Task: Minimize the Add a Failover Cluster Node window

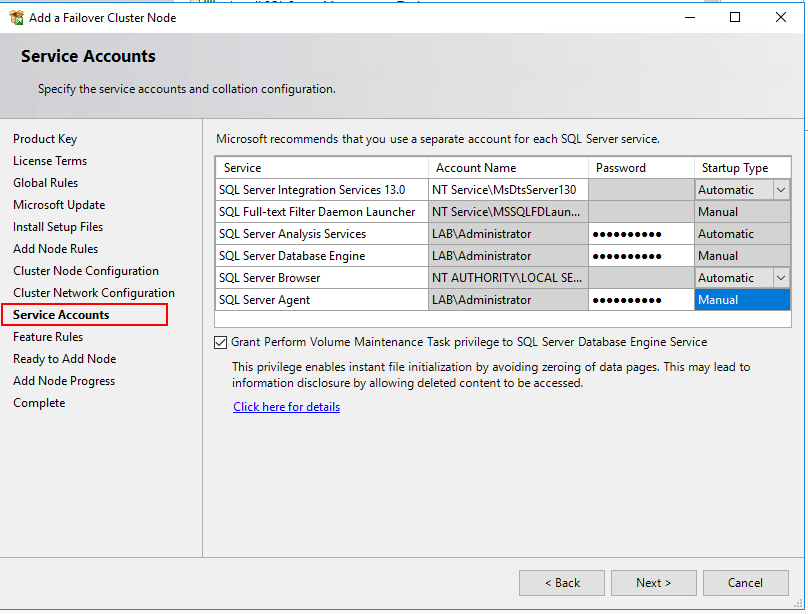Action: click(x=690, y=18)
